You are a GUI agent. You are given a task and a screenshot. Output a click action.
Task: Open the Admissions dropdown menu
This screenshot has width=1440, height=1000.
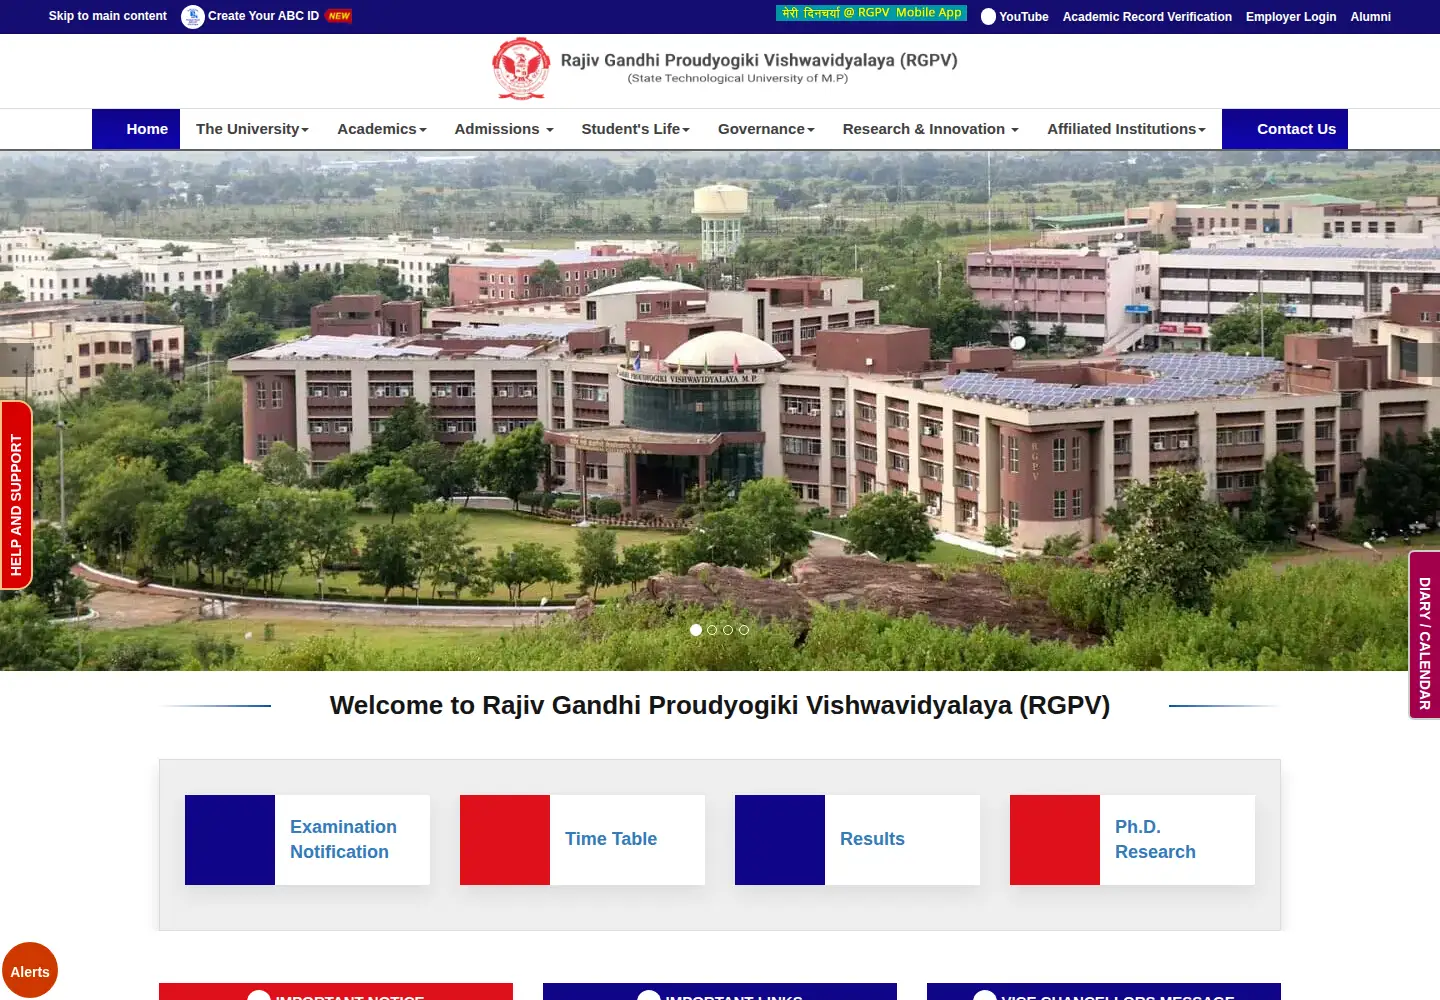point(504,129)
